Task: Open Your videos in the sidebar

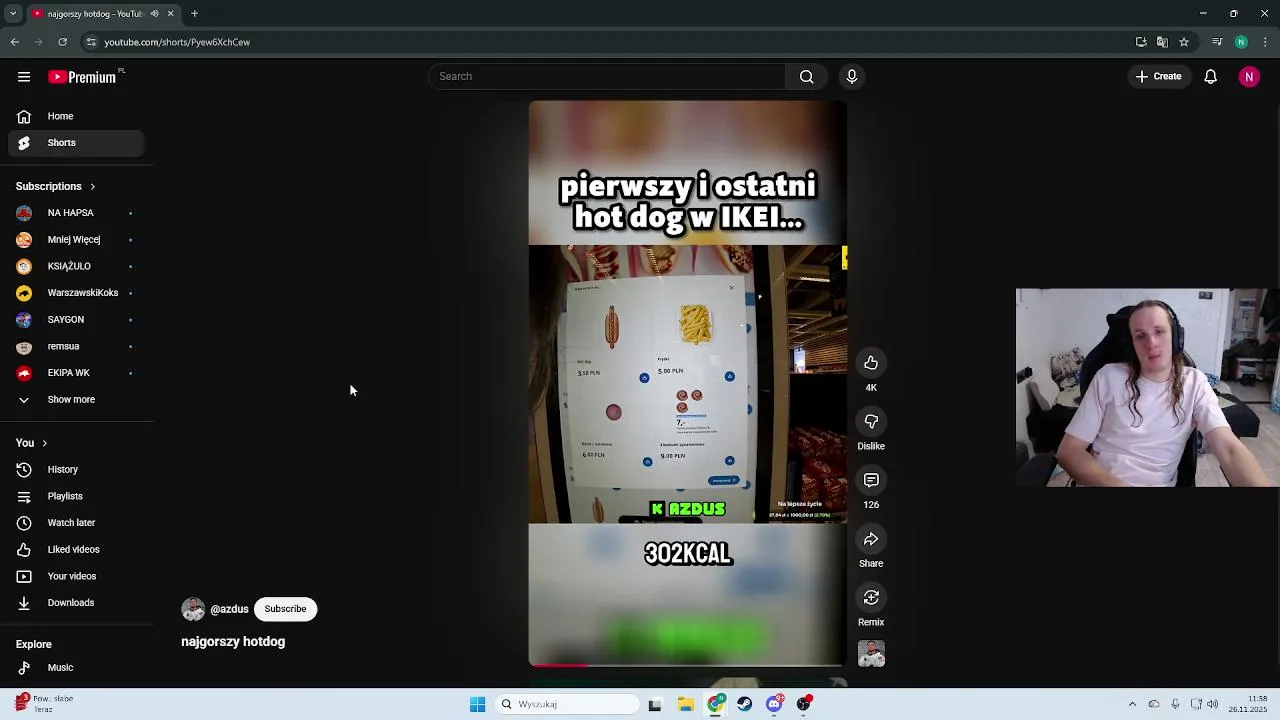Action: (x=76, y=576)
